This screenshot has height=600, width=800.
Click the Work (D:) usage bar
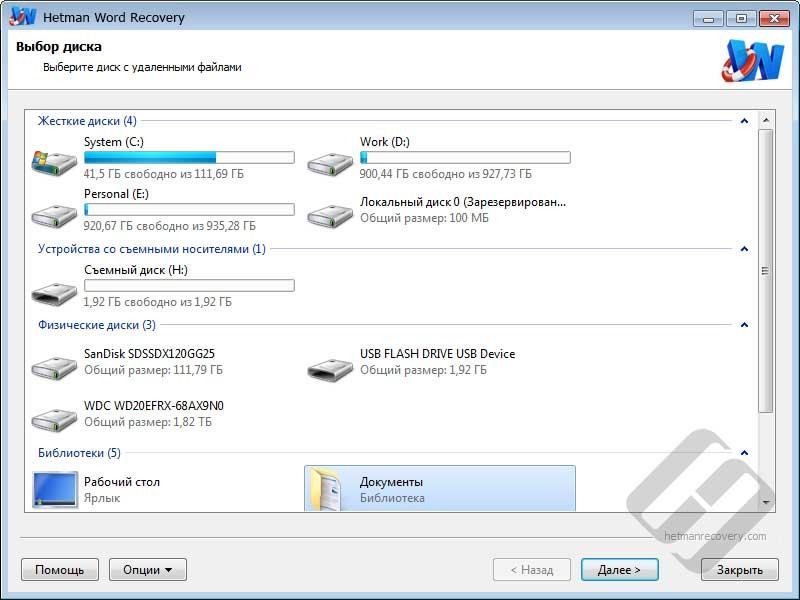(465, 157)
